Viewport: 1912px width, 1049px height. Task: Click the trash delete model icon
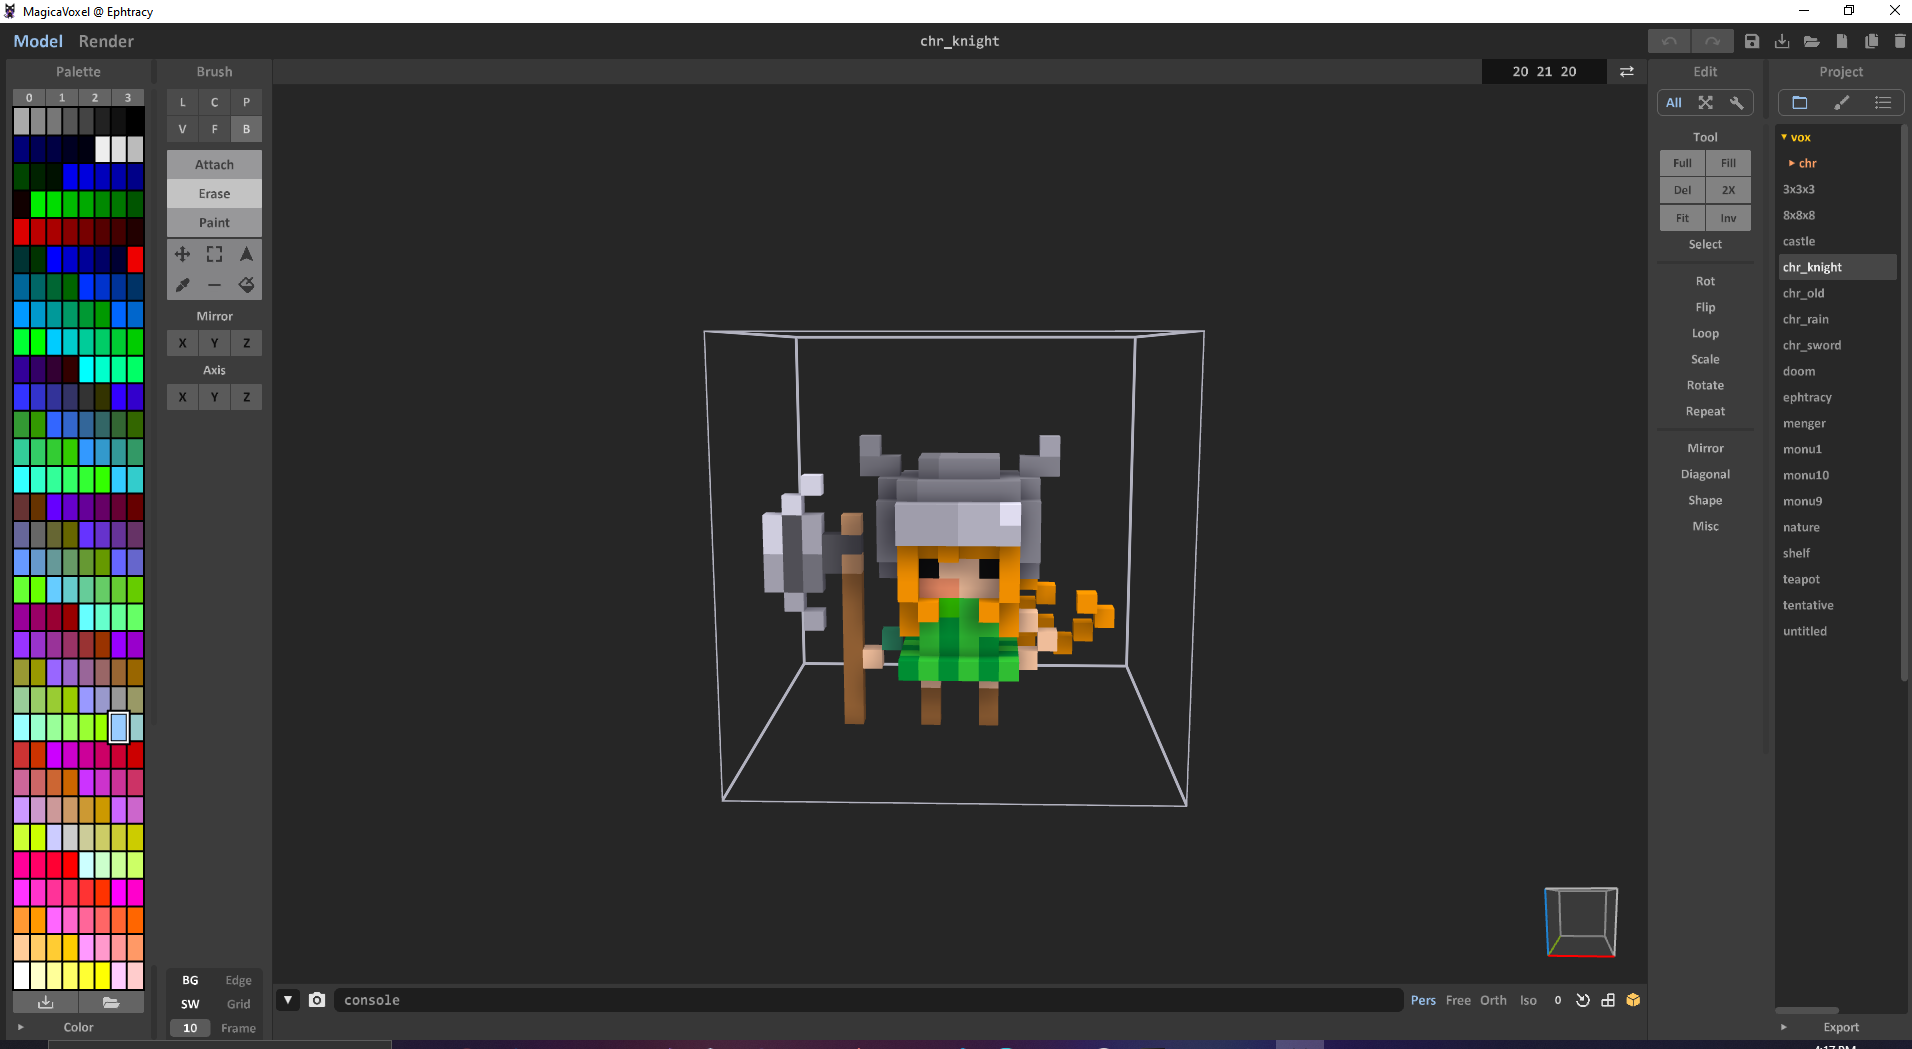(1900, 42)
